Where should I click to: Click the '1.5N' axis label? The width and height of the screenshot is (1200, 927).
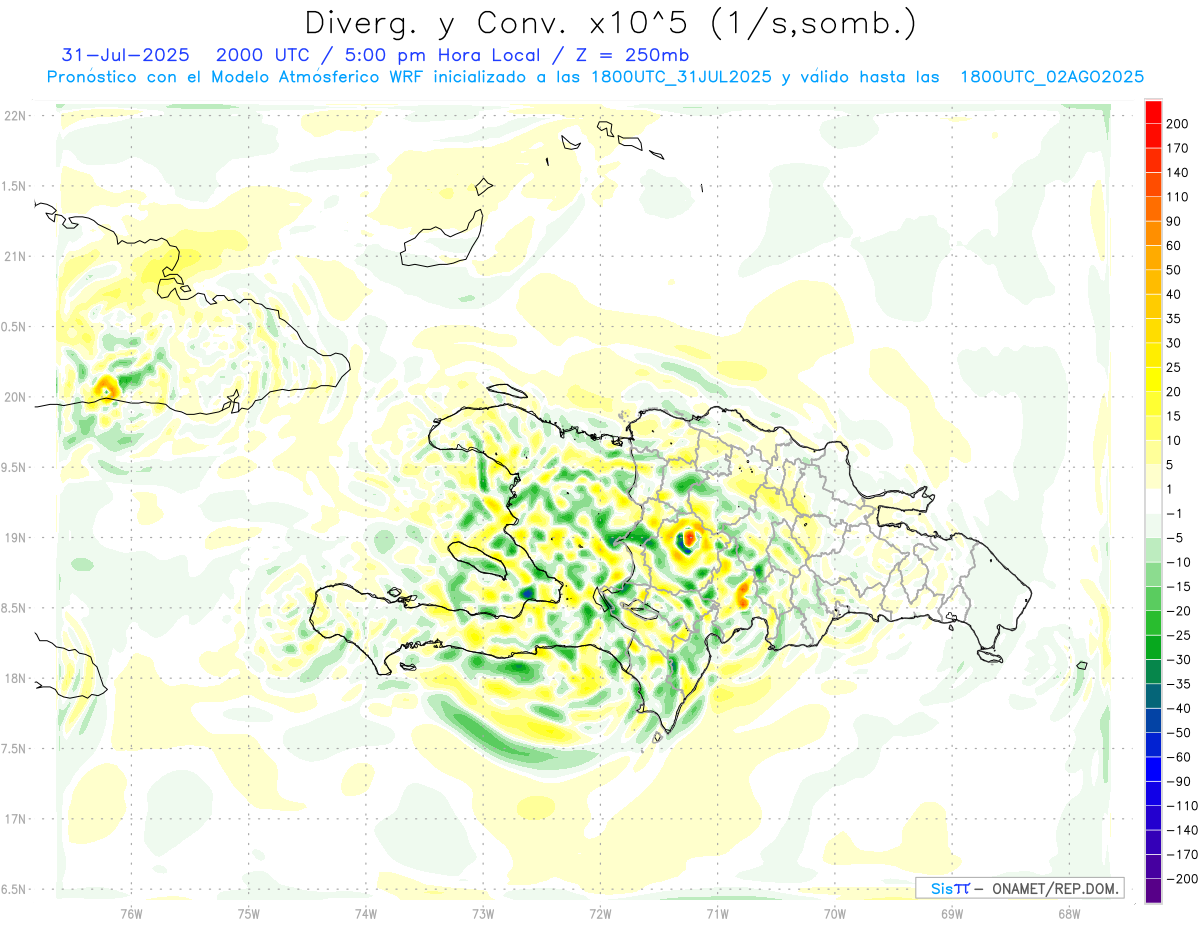15,186
